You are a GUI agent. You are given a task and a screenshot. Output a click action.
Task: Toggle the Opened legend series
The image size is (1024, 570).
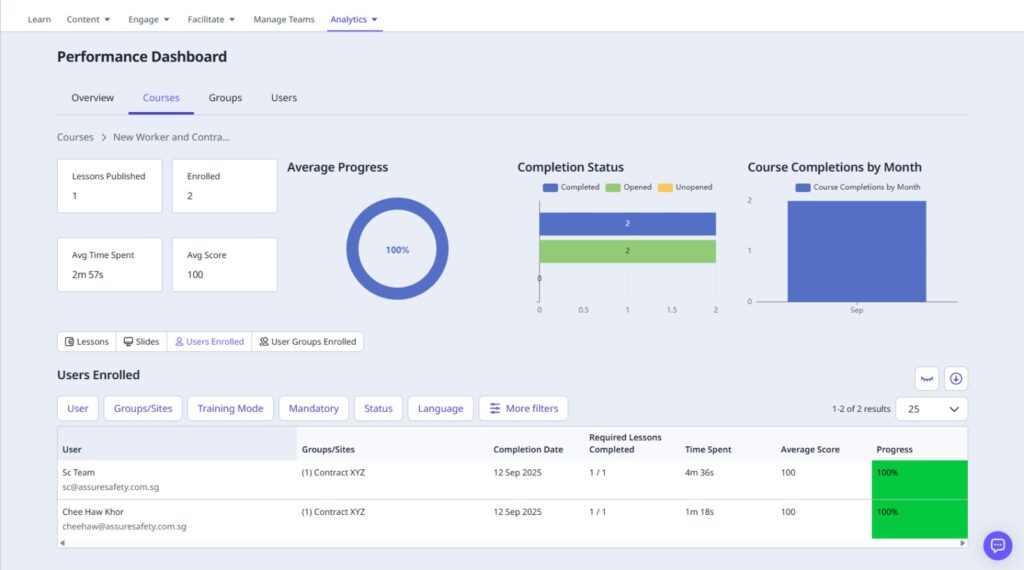pyautogui.click(x=628, y=187)
